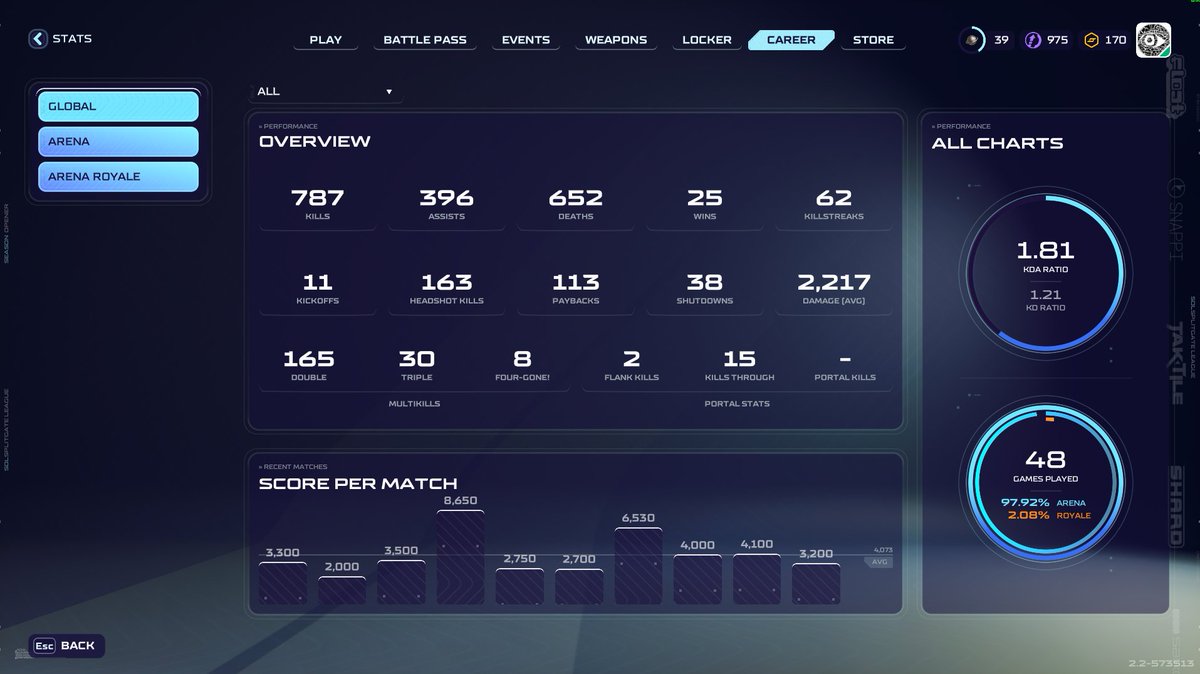The height and width of the screenshot is (674, 1200).
Task: Open the PLAY tab
Action: (x=325, y=40)
